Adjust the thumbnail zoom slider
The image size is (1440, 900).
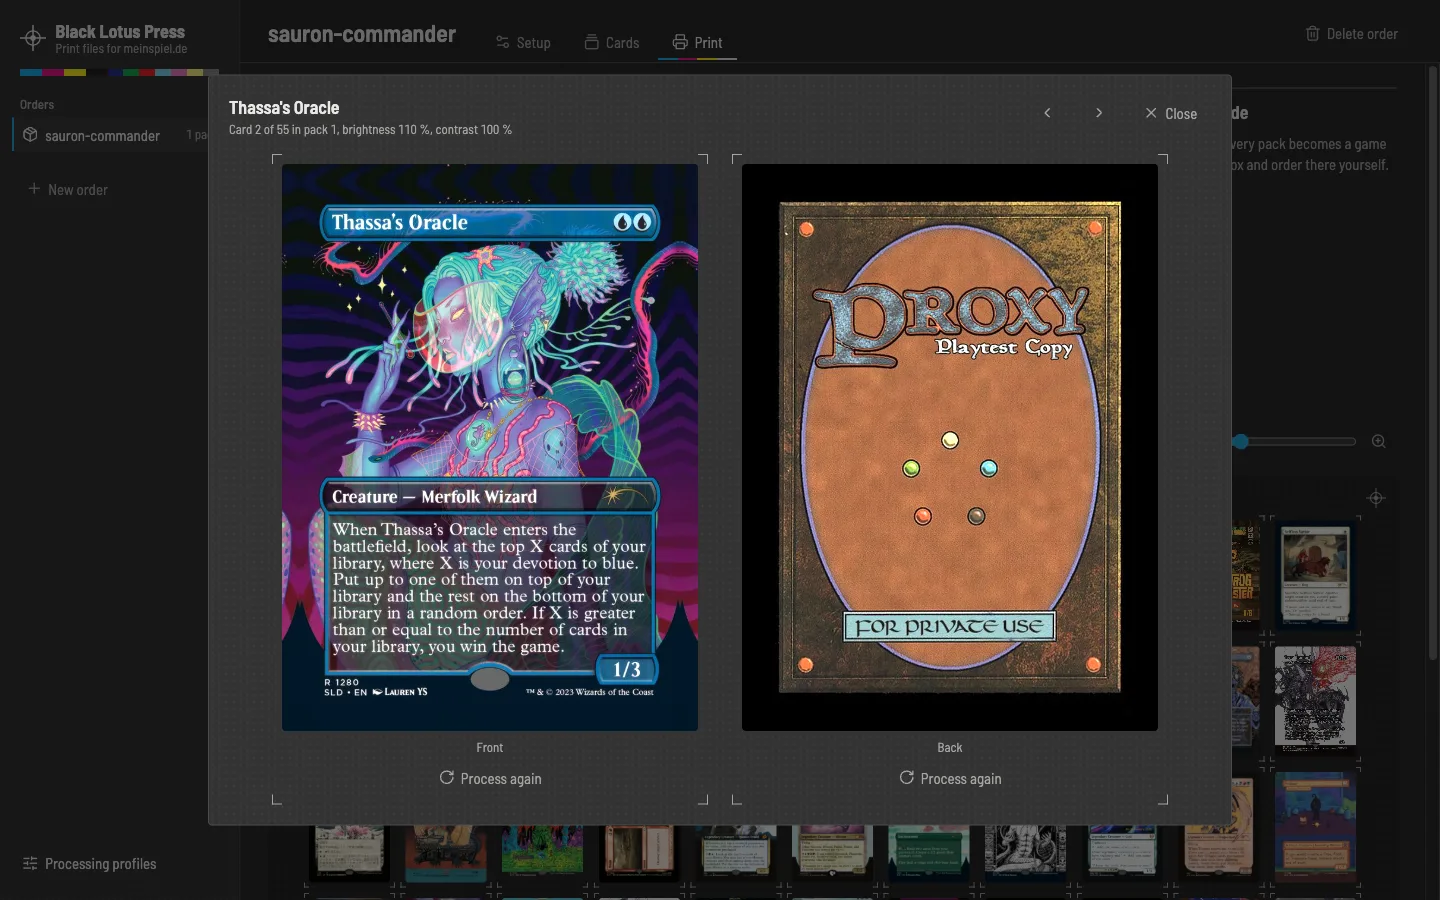pos(1295,441)
